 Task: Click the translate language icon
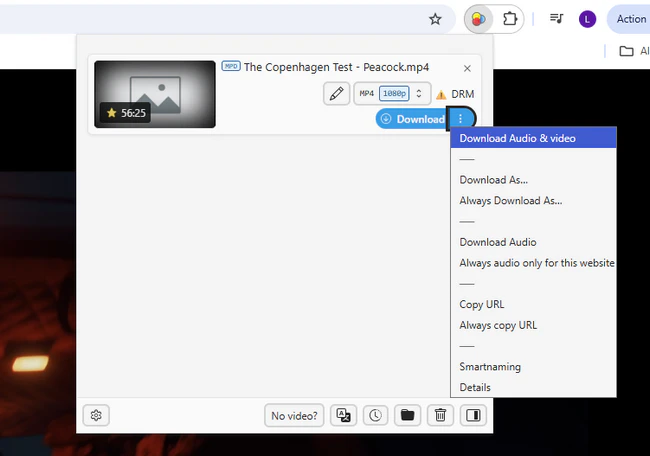click(343, 415)
